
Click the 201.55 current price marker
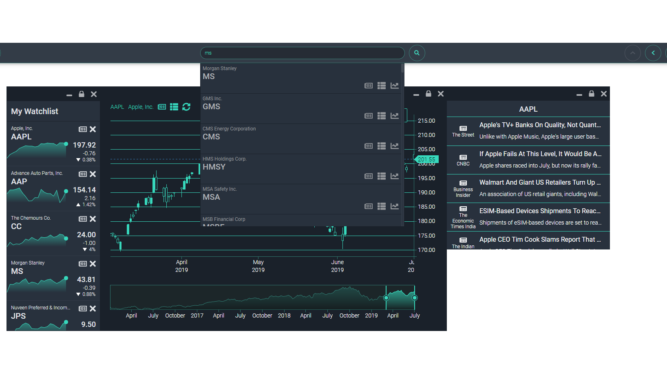(x=426, y=159)
